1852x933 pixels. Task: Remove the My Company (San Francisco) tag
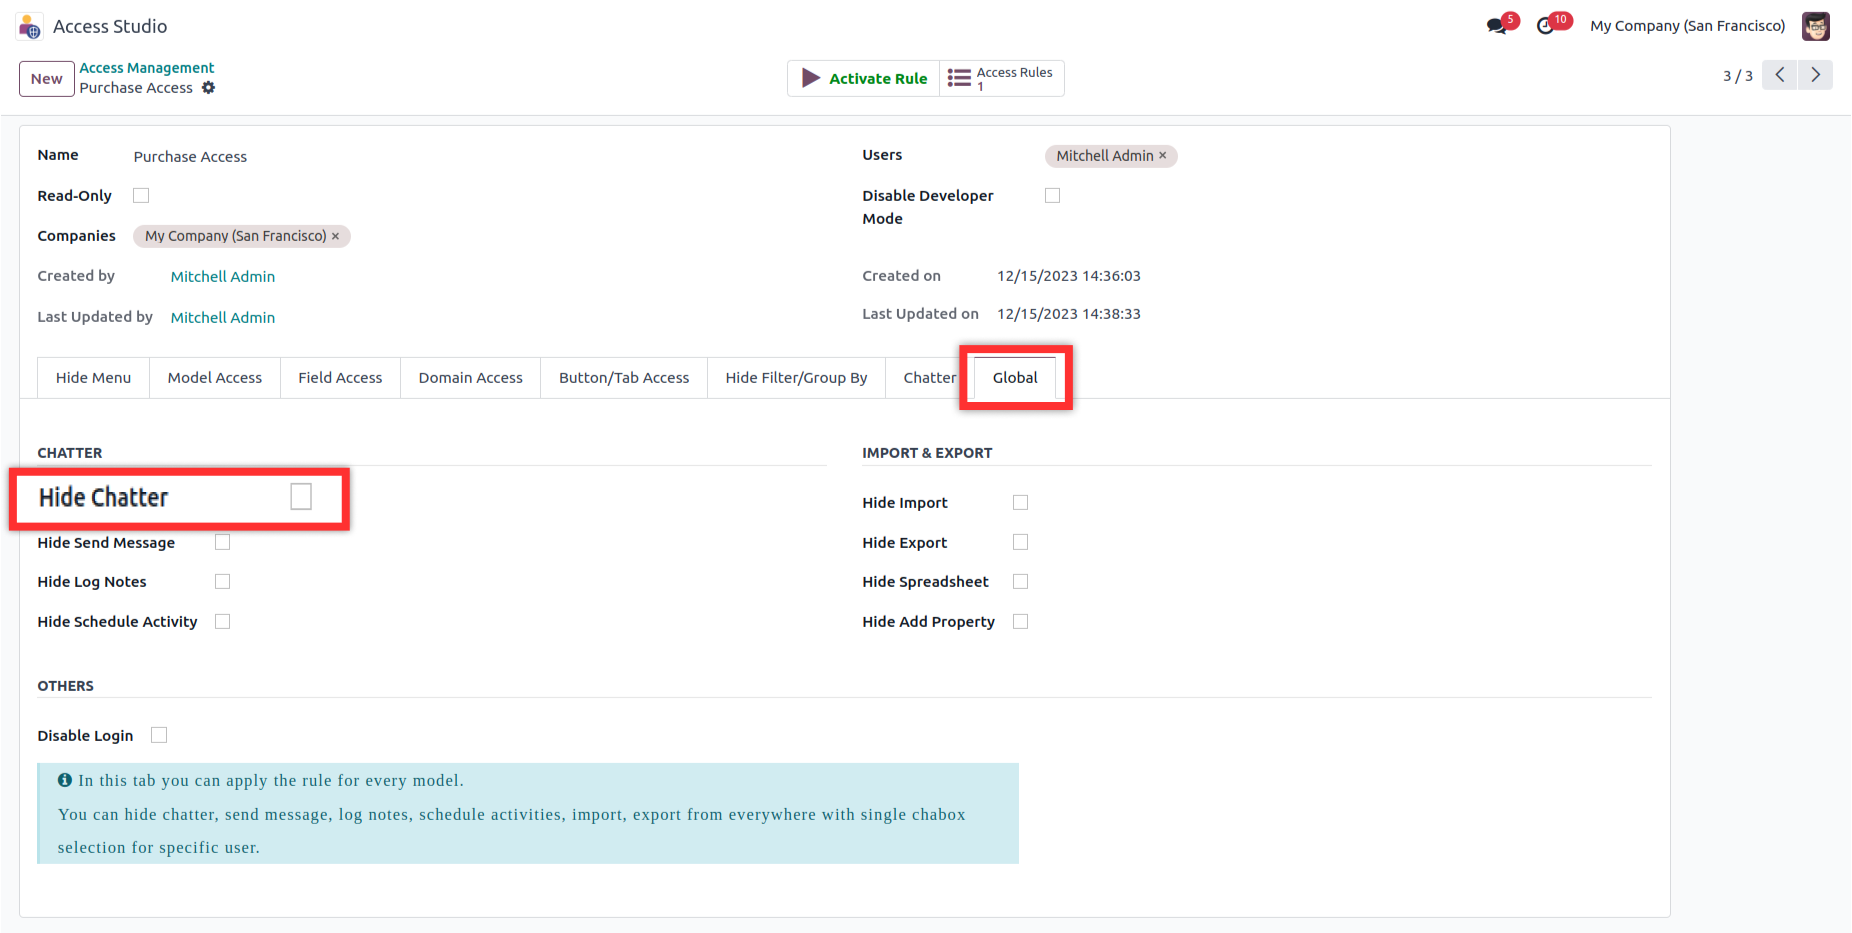(x=336, y=236)
